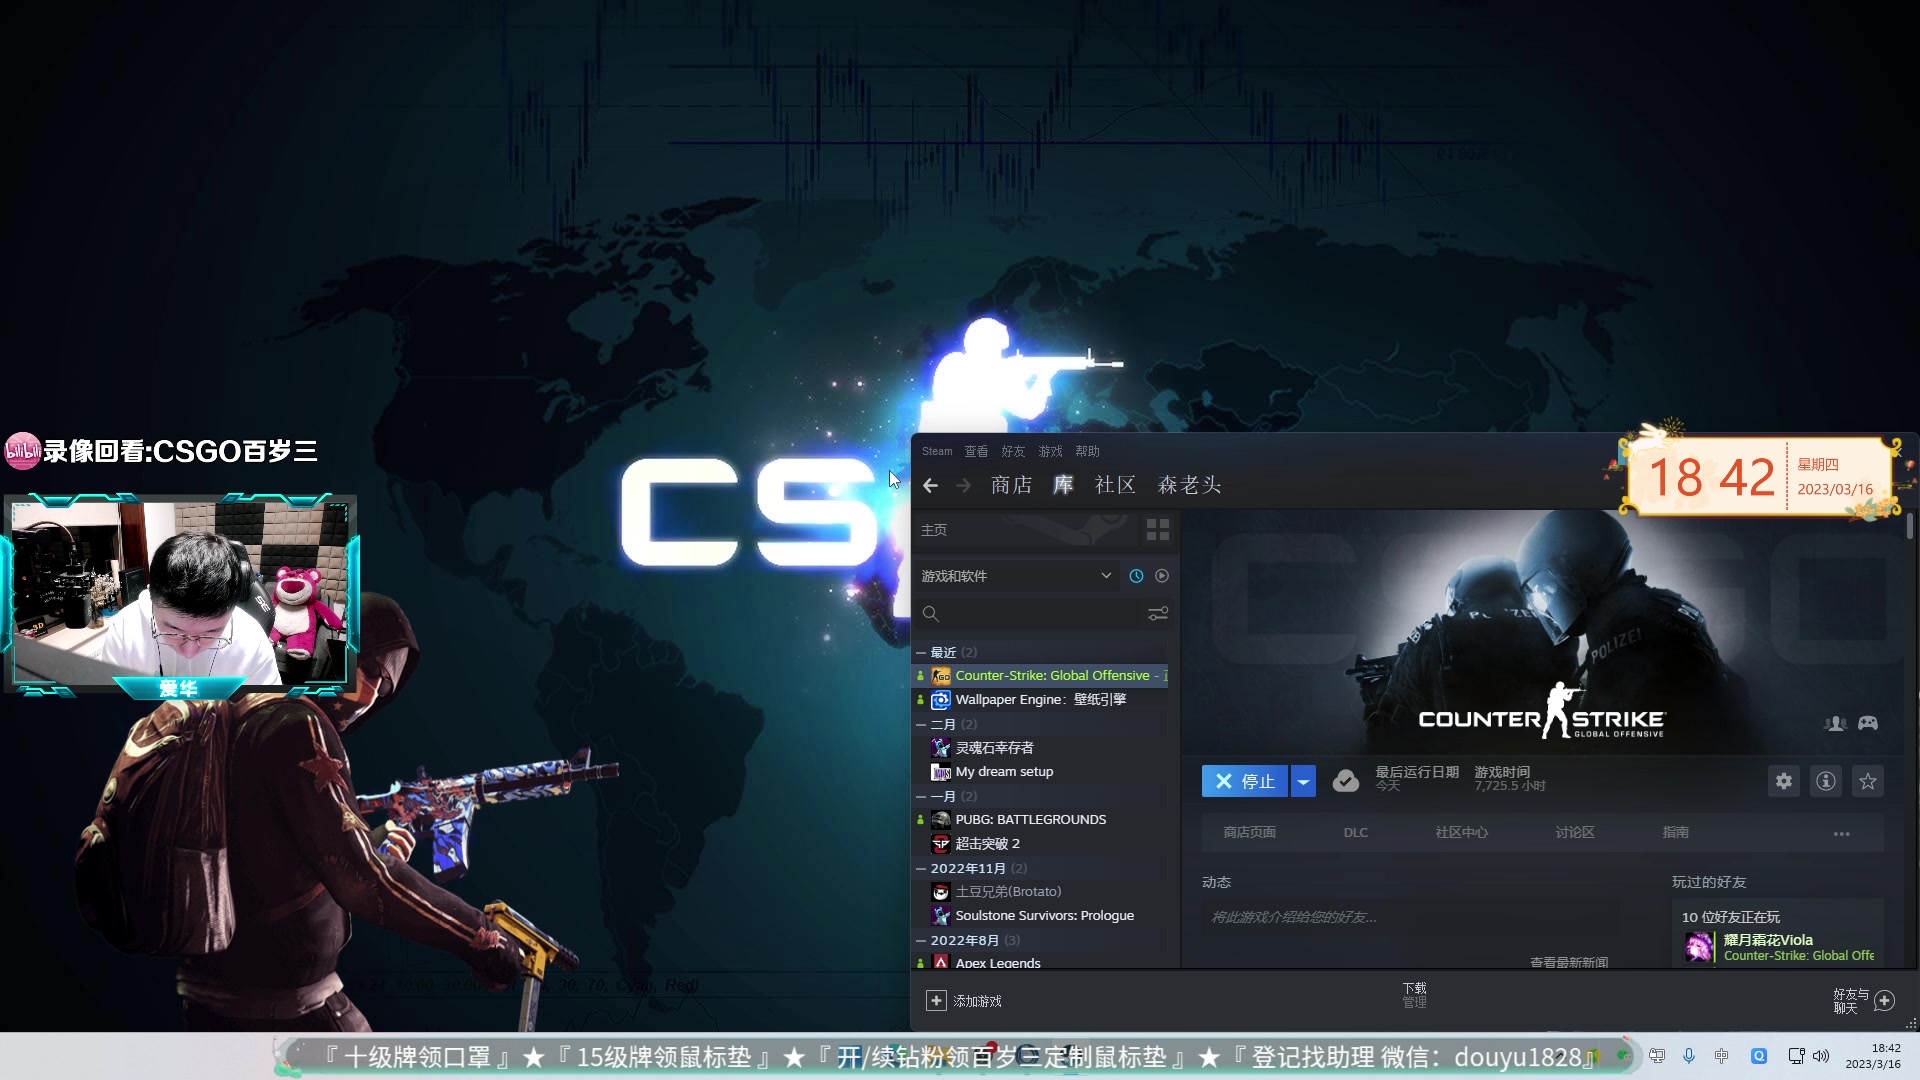This screenshot has height=1080, width=1920.
Task: Open the advanced filter sliders icon
Action: (1158, 613)
